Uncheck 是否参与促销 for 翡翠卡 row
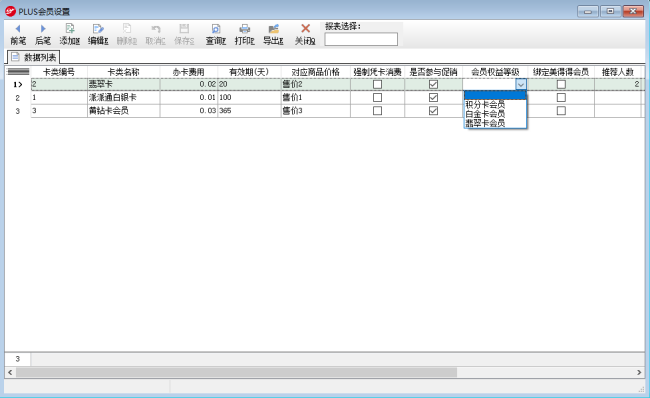The image size is (650, 398). [433, 84]
